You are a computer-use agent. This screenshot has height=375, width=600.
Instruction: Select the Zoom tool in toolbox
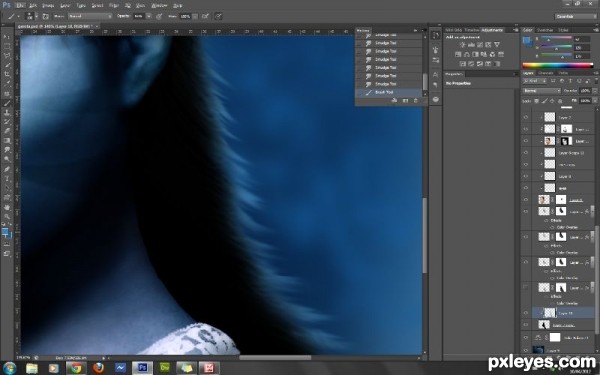tap(7, 217)
